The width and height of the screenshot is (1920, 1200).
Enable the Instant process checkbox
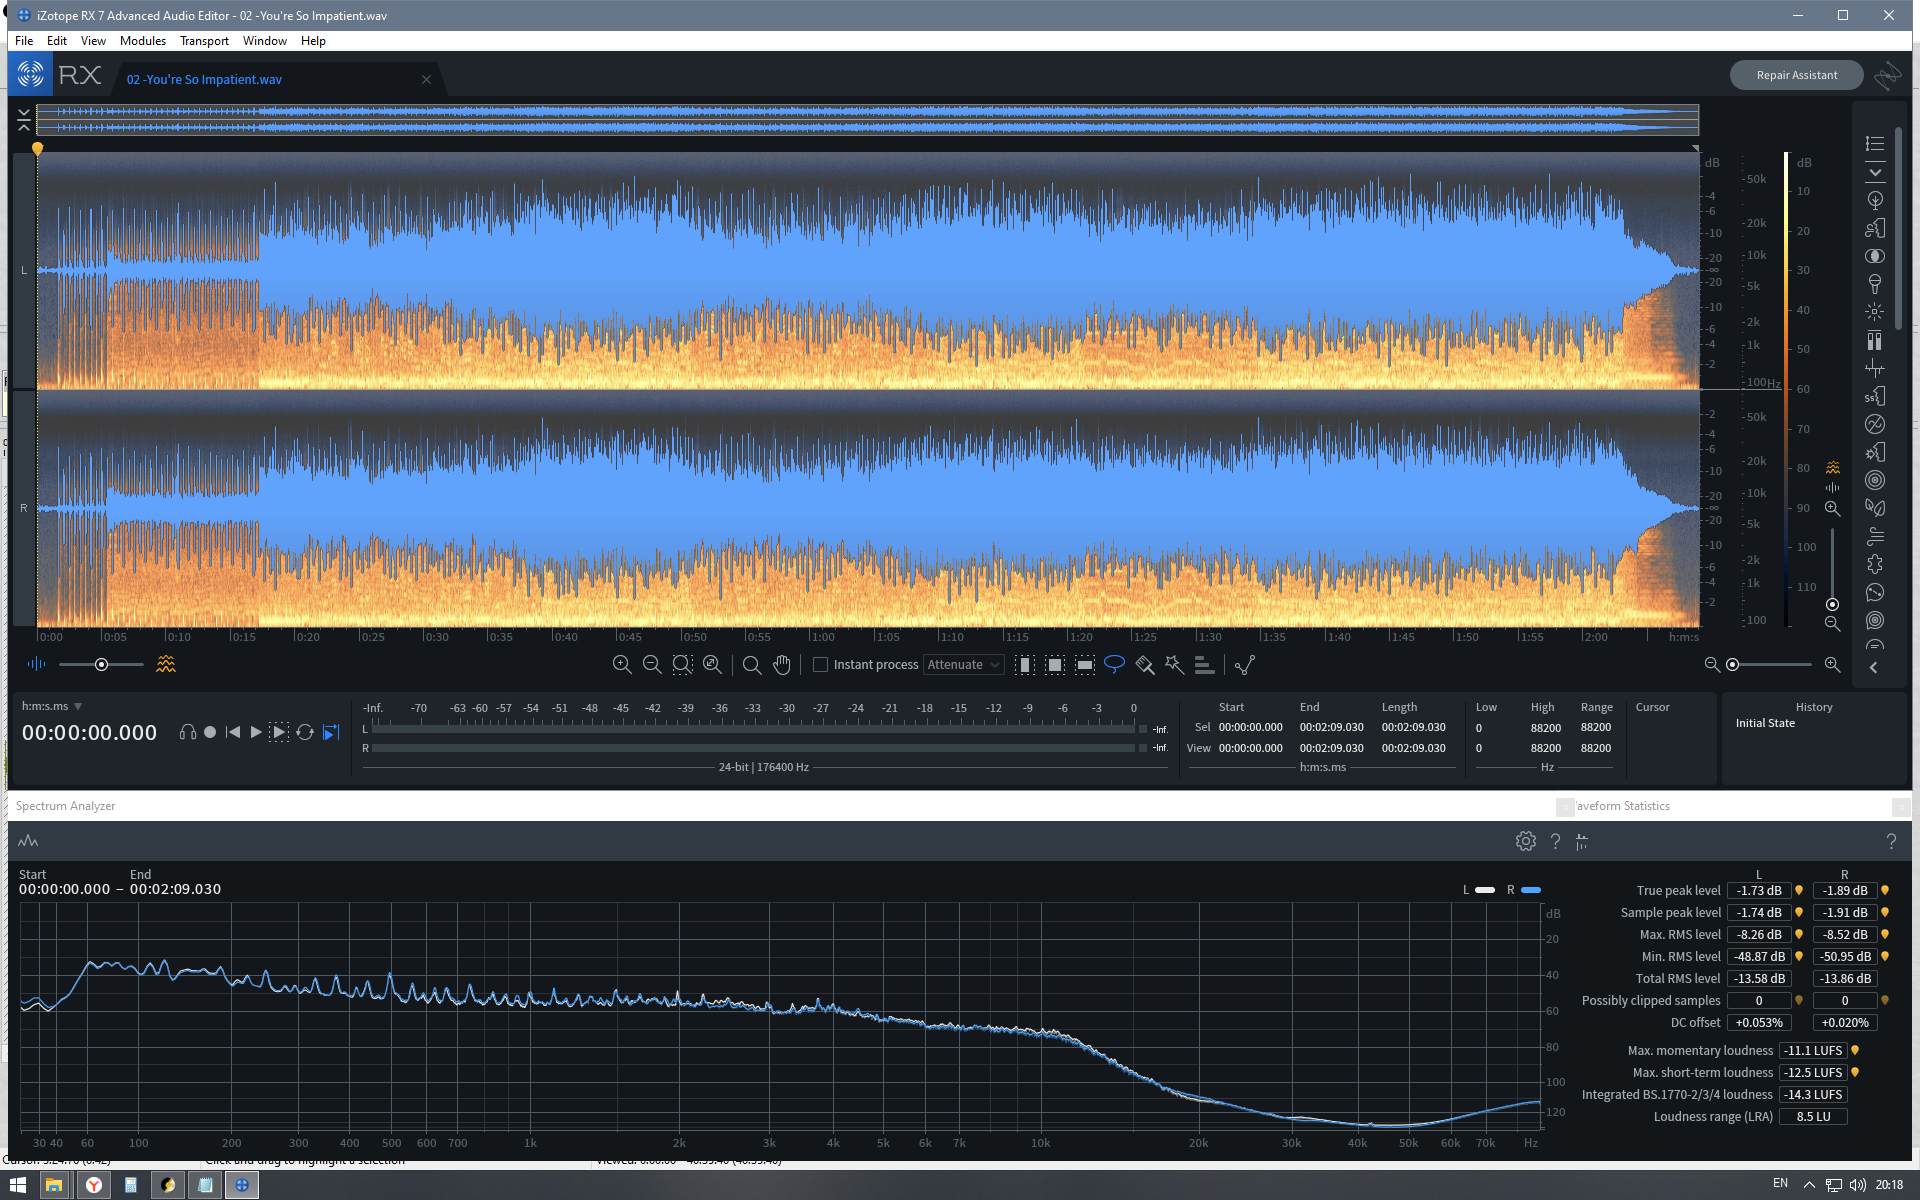click(820, 664)
